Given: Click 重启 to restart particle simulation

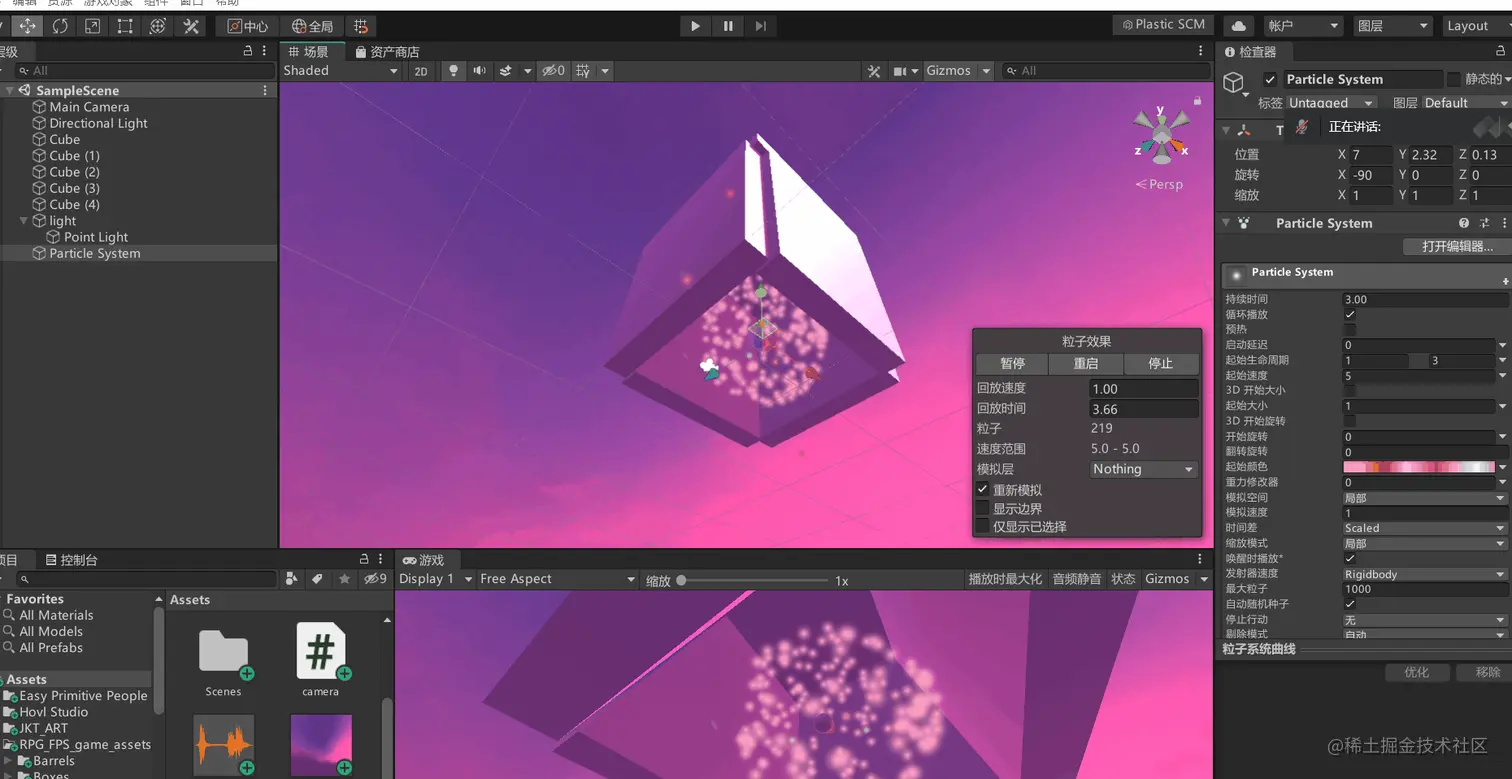Looking at the screenshot, I should pos(1086,364).
